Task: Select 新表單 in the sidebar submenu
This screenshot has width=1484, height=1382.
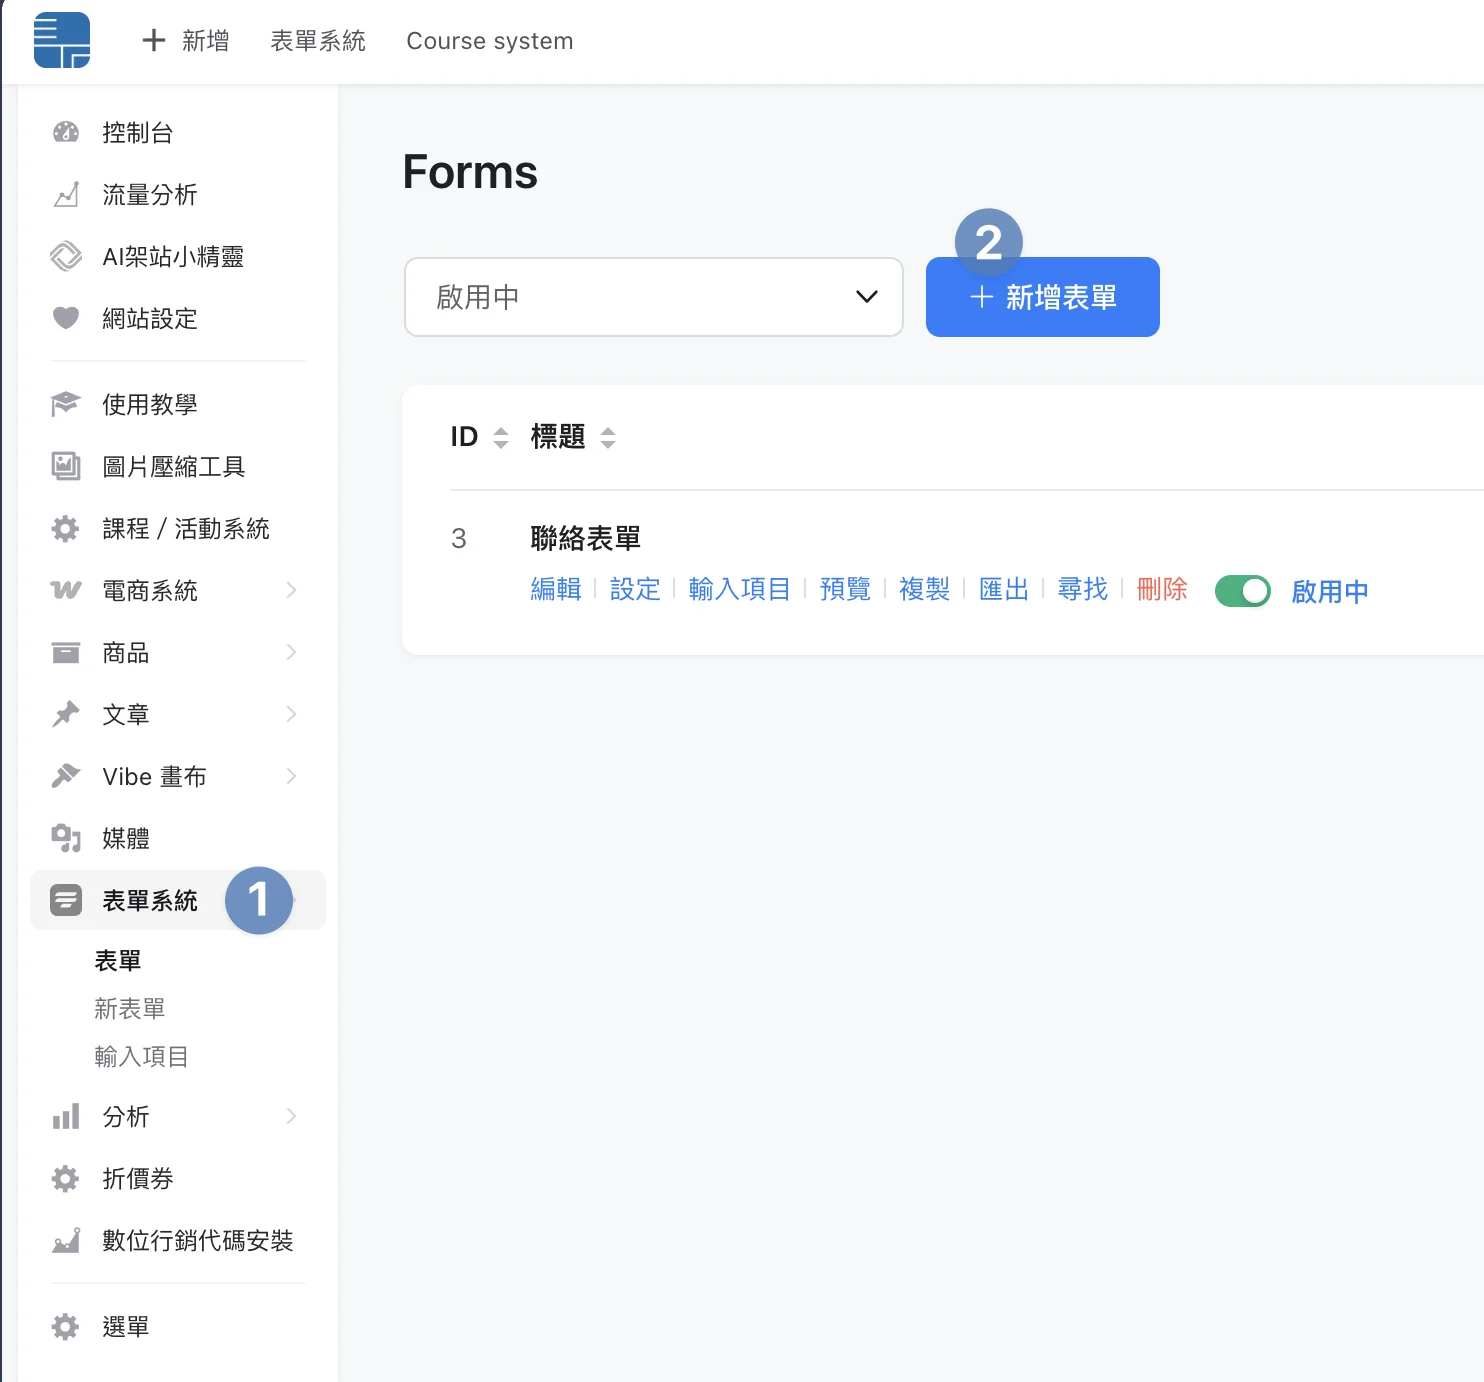Action: 130,1008
